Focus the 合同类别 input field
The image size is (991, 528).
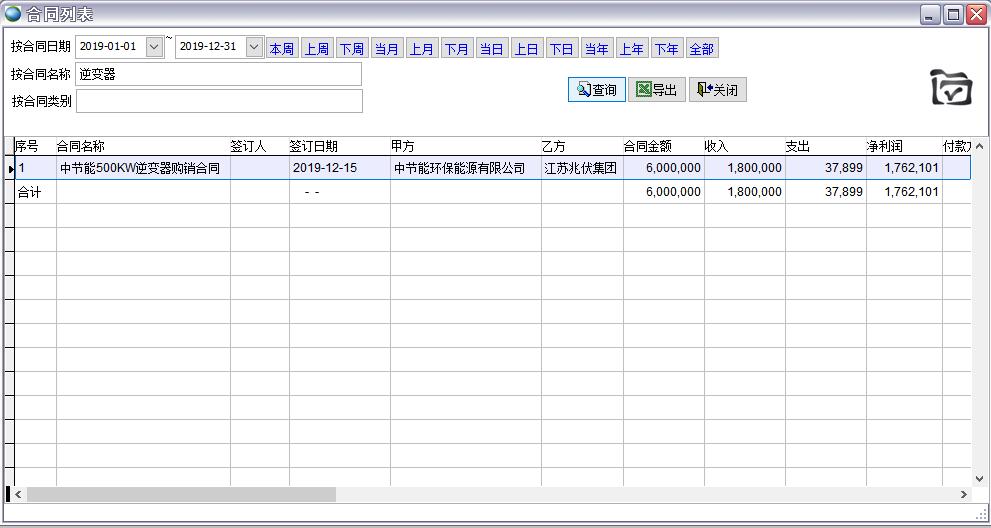218,101
